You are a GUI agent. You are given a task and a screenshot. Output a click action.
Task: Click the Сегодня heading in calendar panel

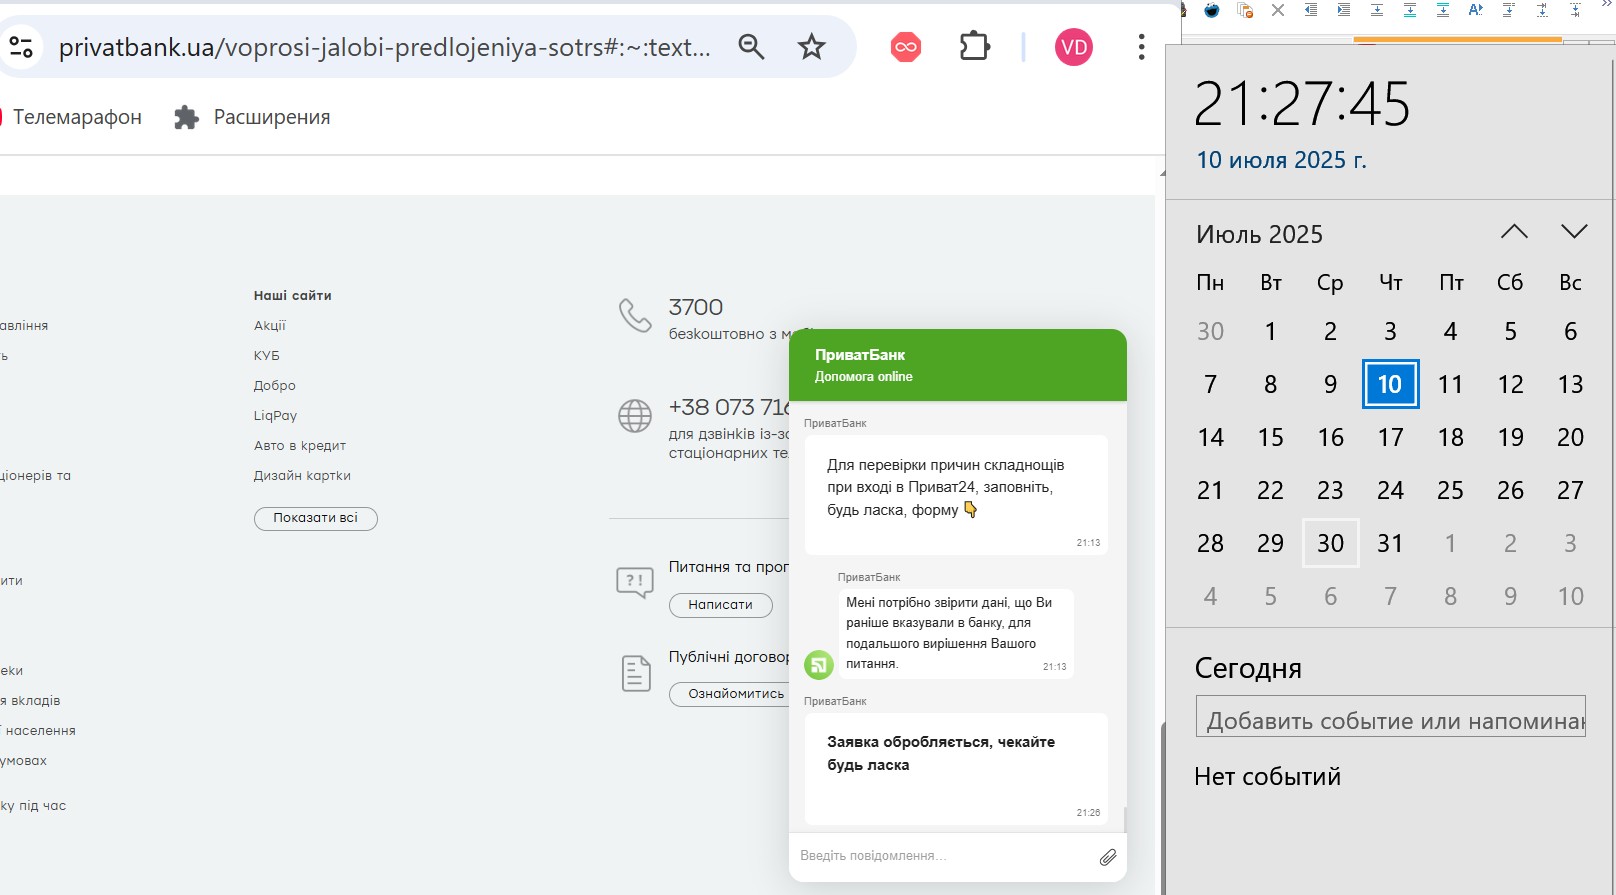[x=1248, y=668]
